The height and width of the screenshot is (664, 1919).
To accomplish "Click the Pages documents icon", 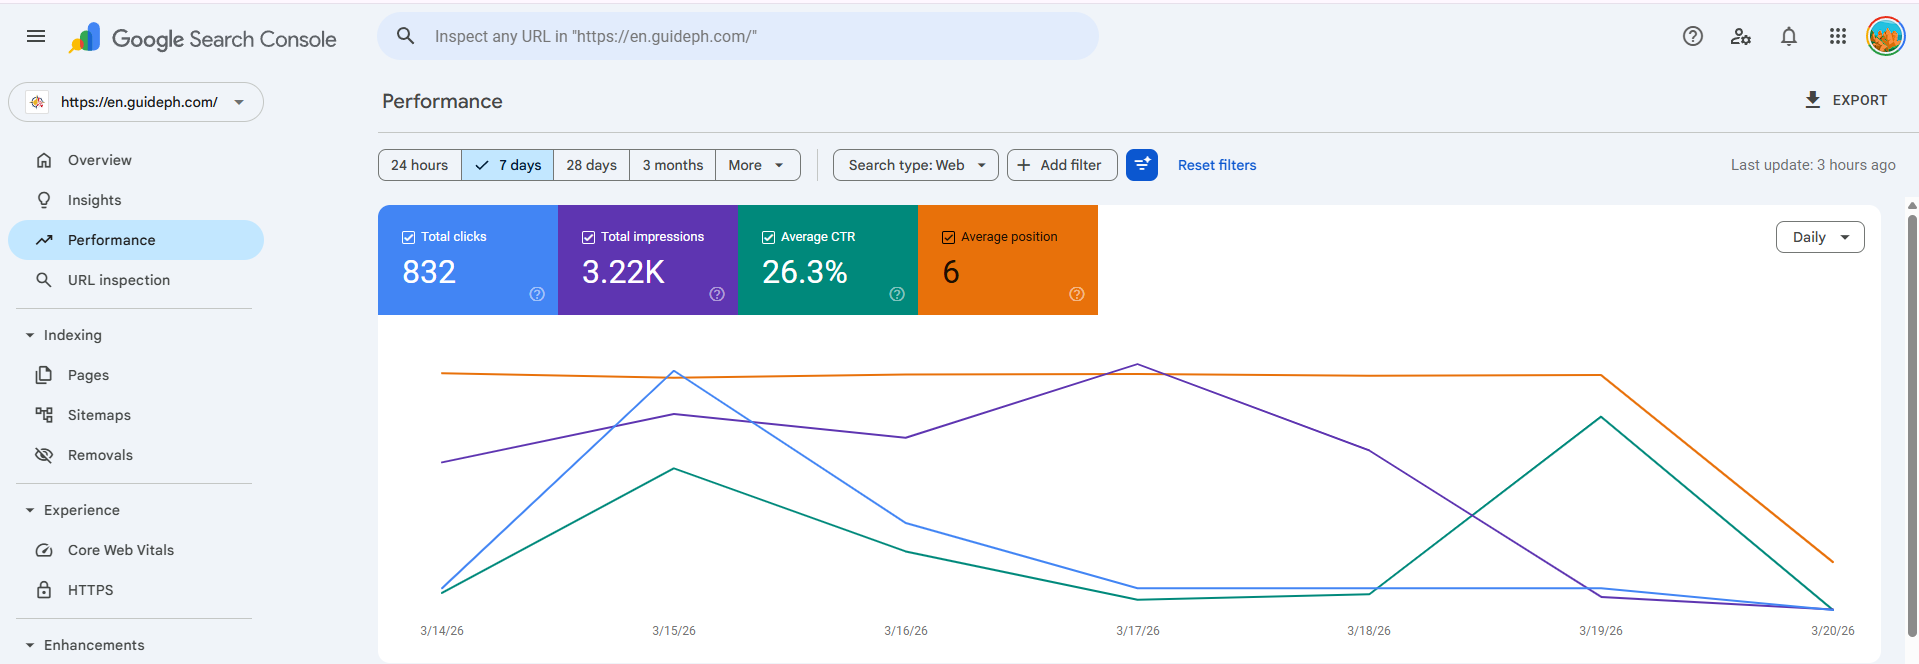I will coord(44,375).
